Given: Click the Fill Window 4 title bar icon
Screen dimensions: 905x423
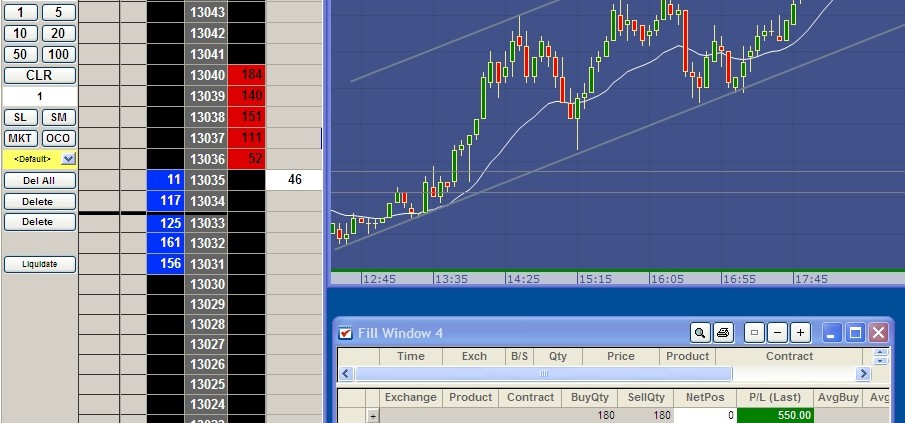Looking at the screenshot, I should pos(345,333).
